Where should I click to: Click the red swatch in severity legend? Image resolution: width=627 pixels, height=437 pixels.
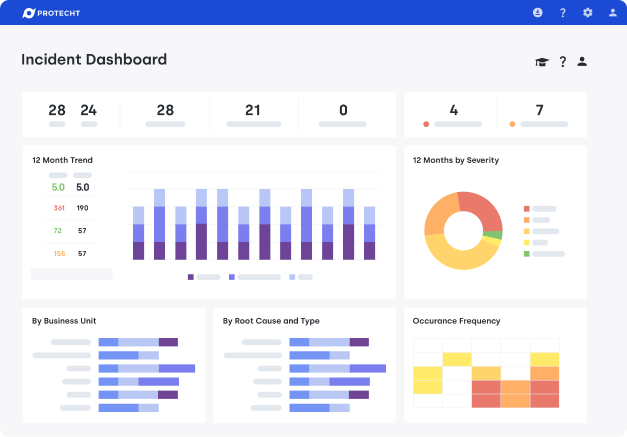point(527,209)
